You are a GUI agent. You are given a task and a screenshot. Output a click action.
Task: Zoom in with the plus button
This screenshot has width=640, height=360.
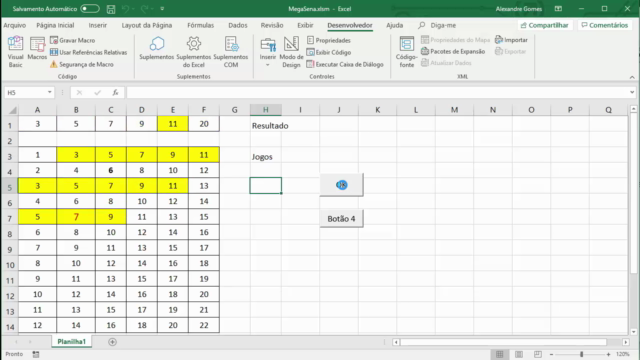click(x=608, y=354)
